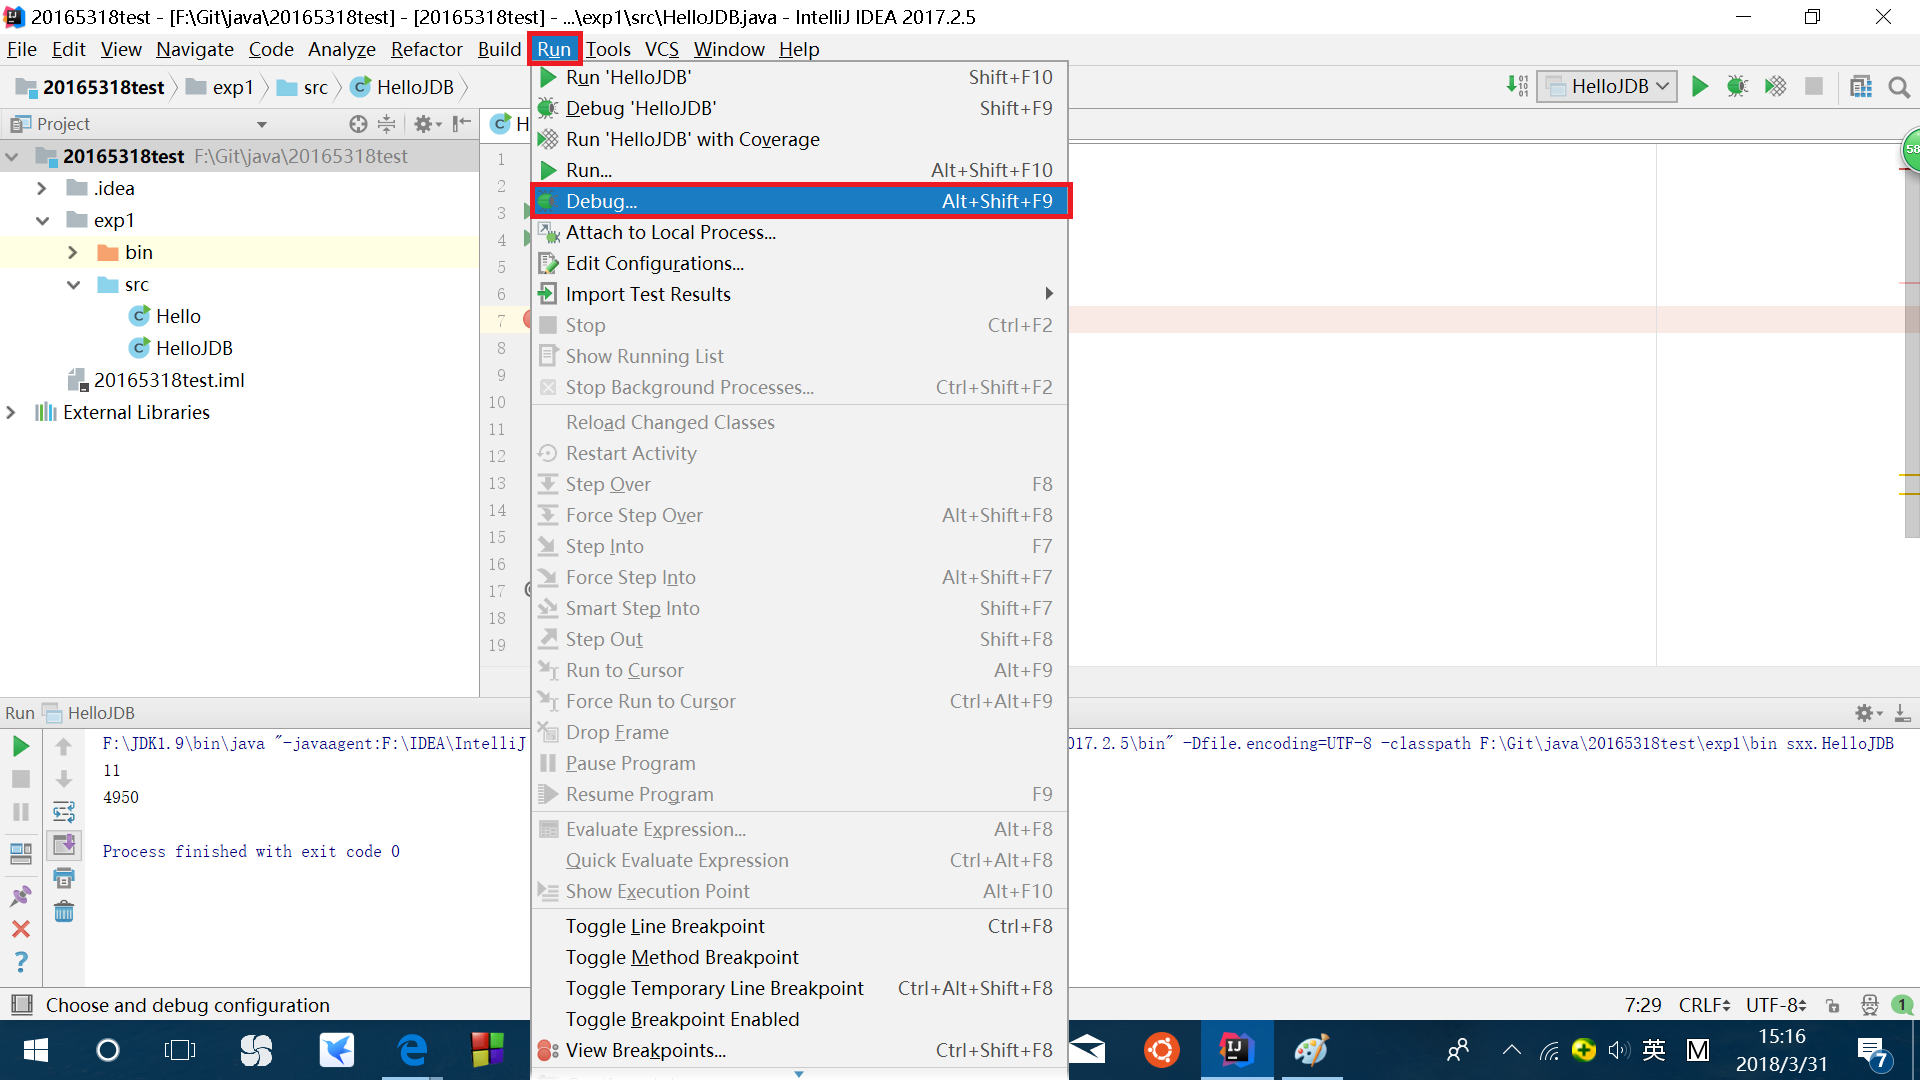1920x1080 pixels.
Task: Select Toggle Method Breakpoint entry
Action: pos(800,957)
